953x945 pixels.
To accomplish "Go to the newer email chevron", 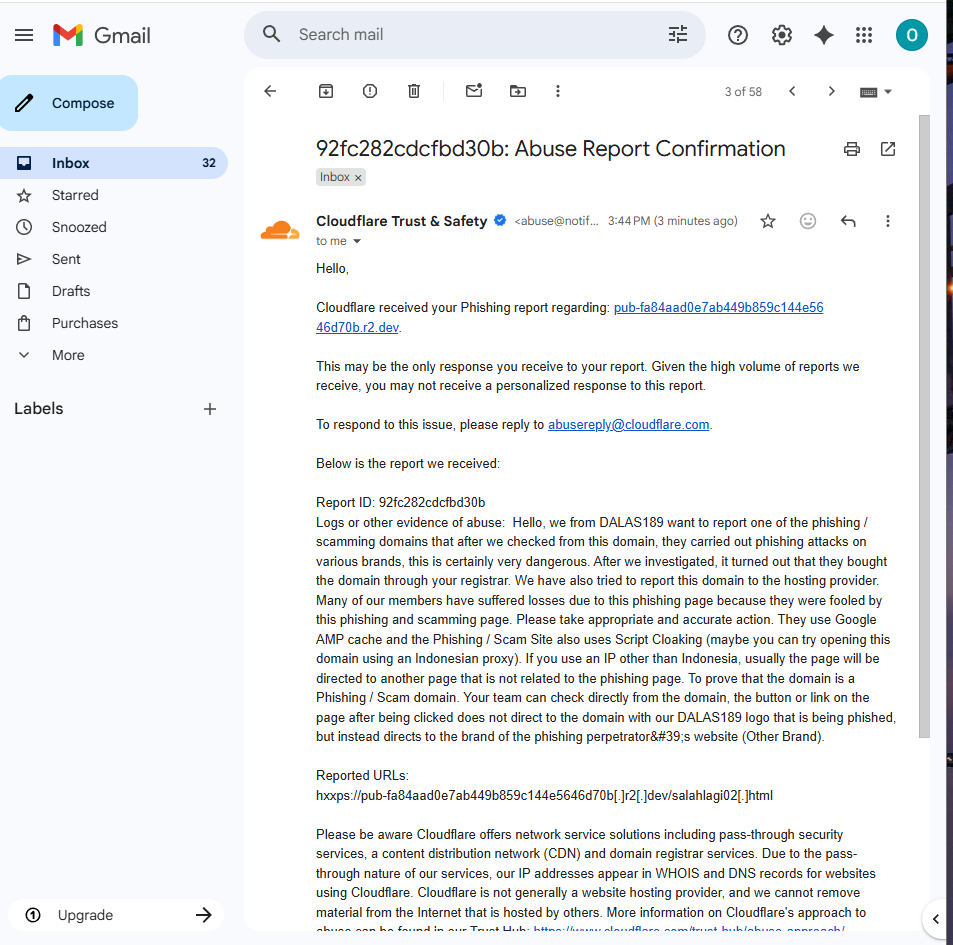I will point(792,91).
